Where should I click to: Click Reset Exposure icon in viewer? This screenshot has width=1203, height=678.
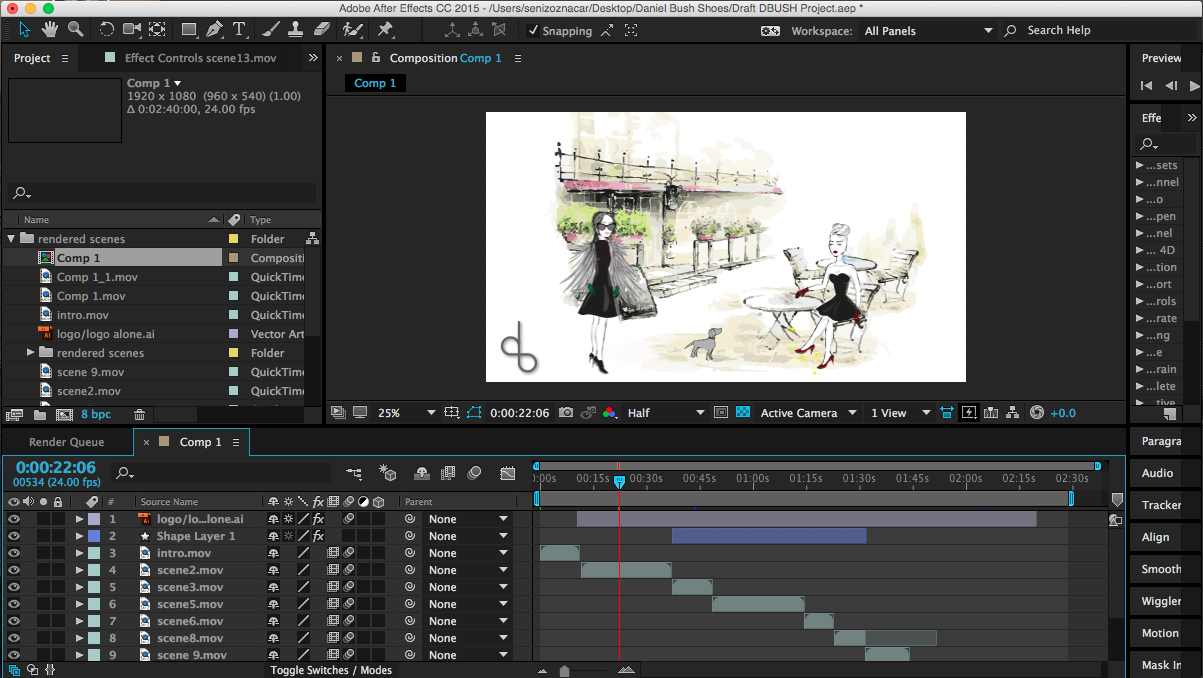1036,412
